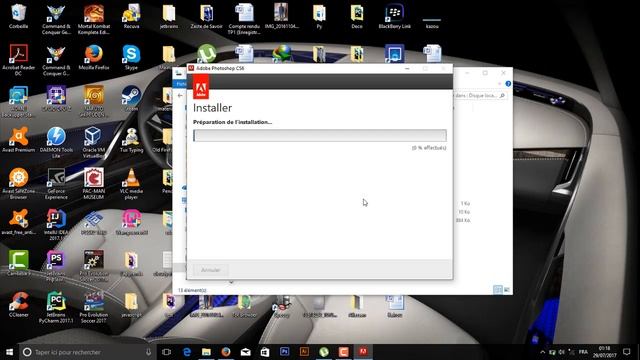The height and width of the screenshot is (360, 640).
Task: Open the Corbeille recycle bin icon
Action: tap(18, 16)
